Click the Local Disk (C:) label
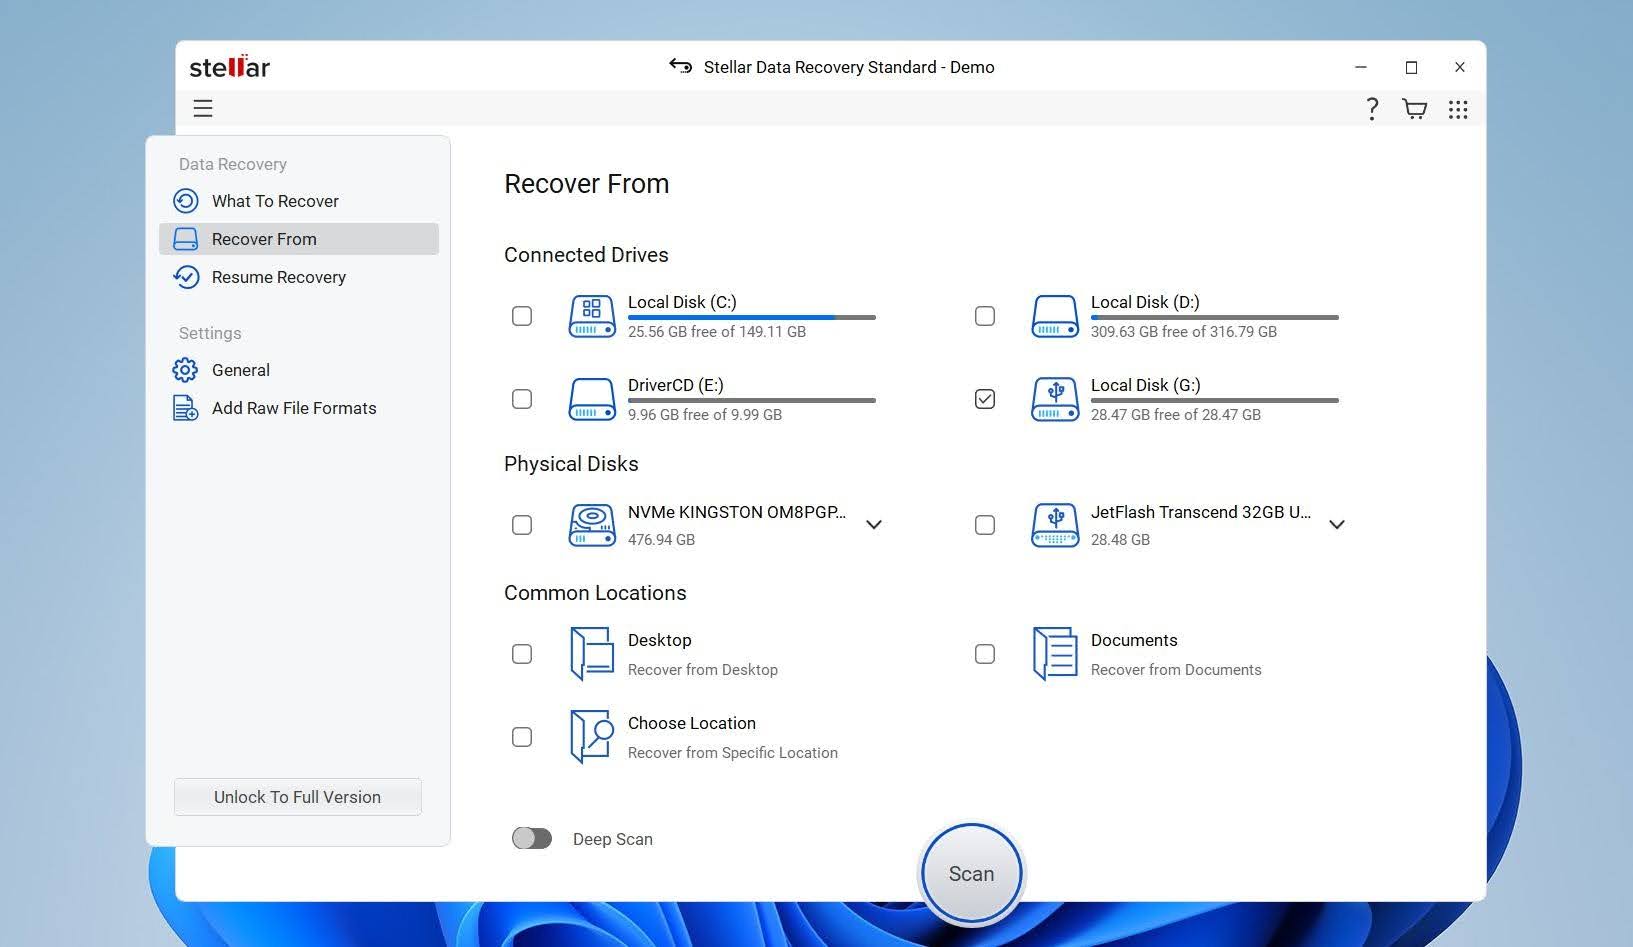1633x947 pixels. point(682,302)
